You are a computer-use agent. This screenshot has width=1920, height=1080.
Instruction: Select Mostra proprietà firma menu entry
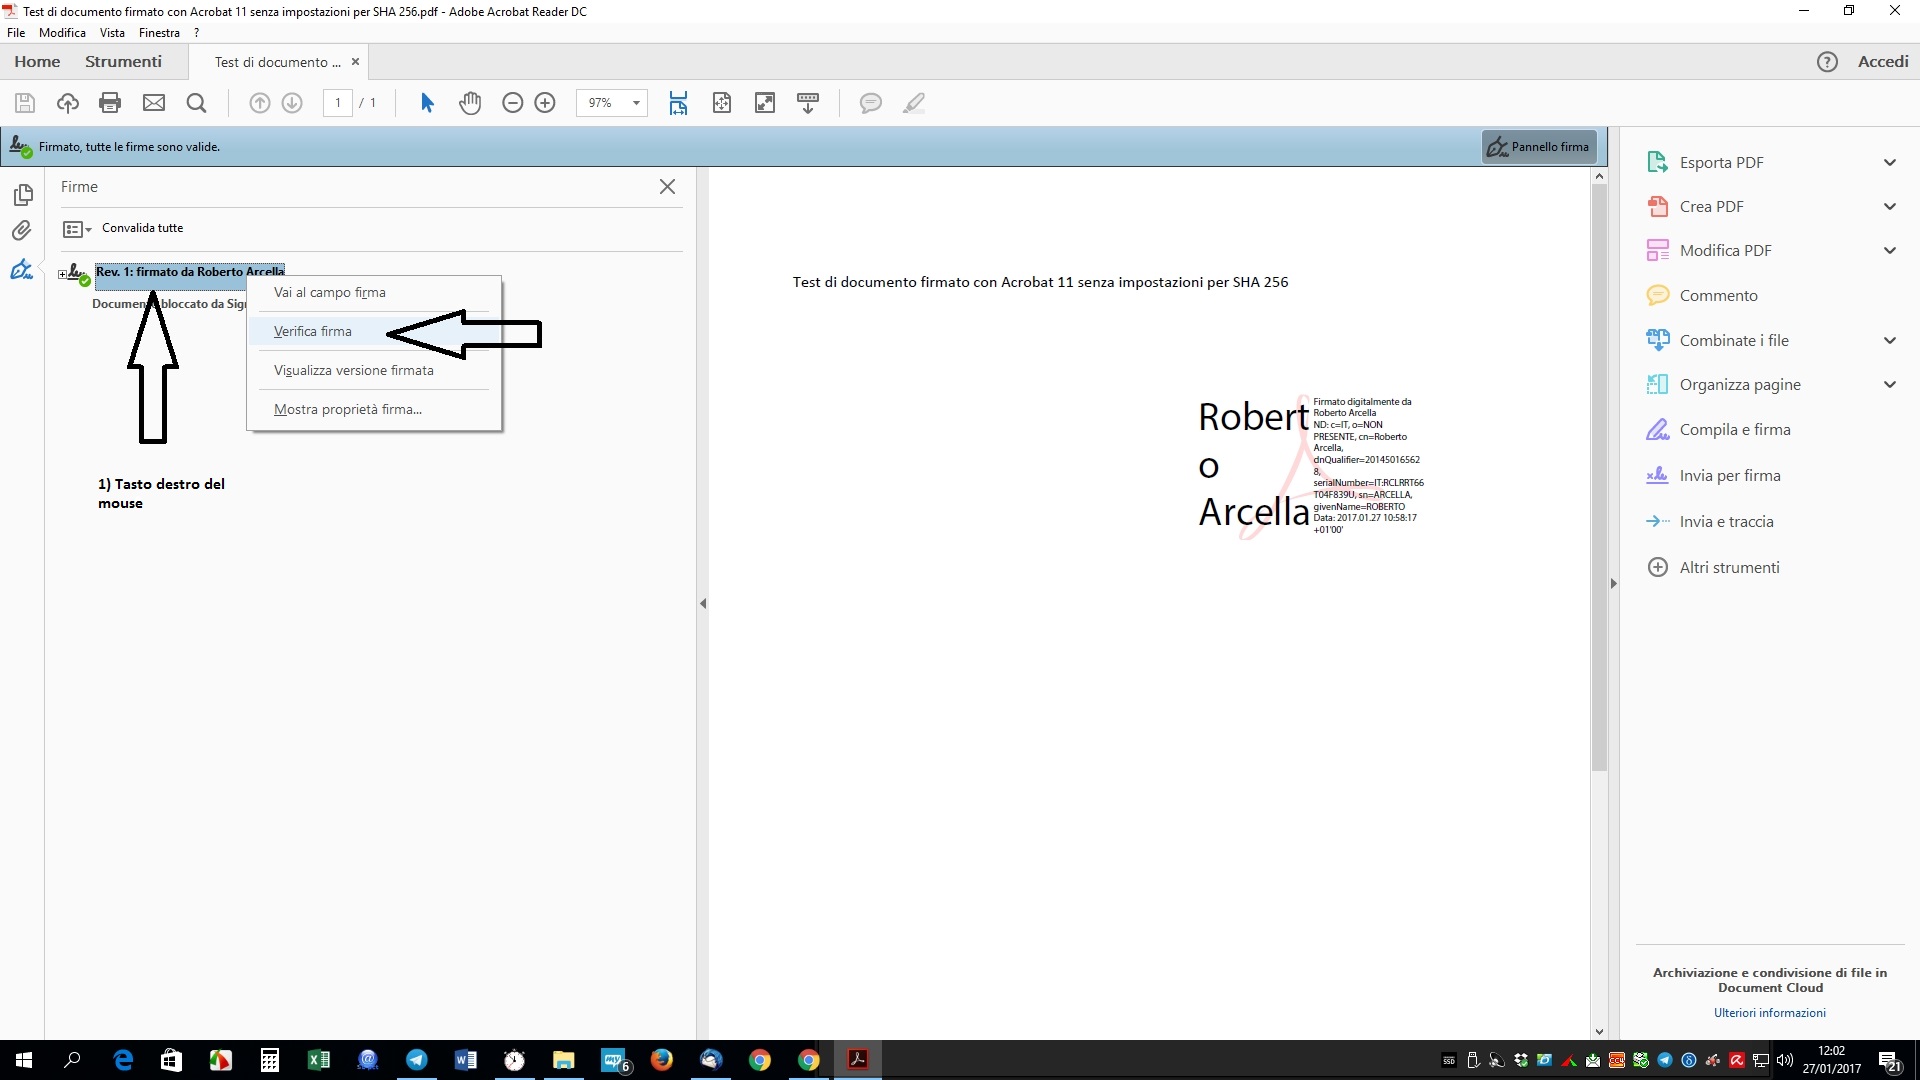pyautogui.click(x=347, y=409)
